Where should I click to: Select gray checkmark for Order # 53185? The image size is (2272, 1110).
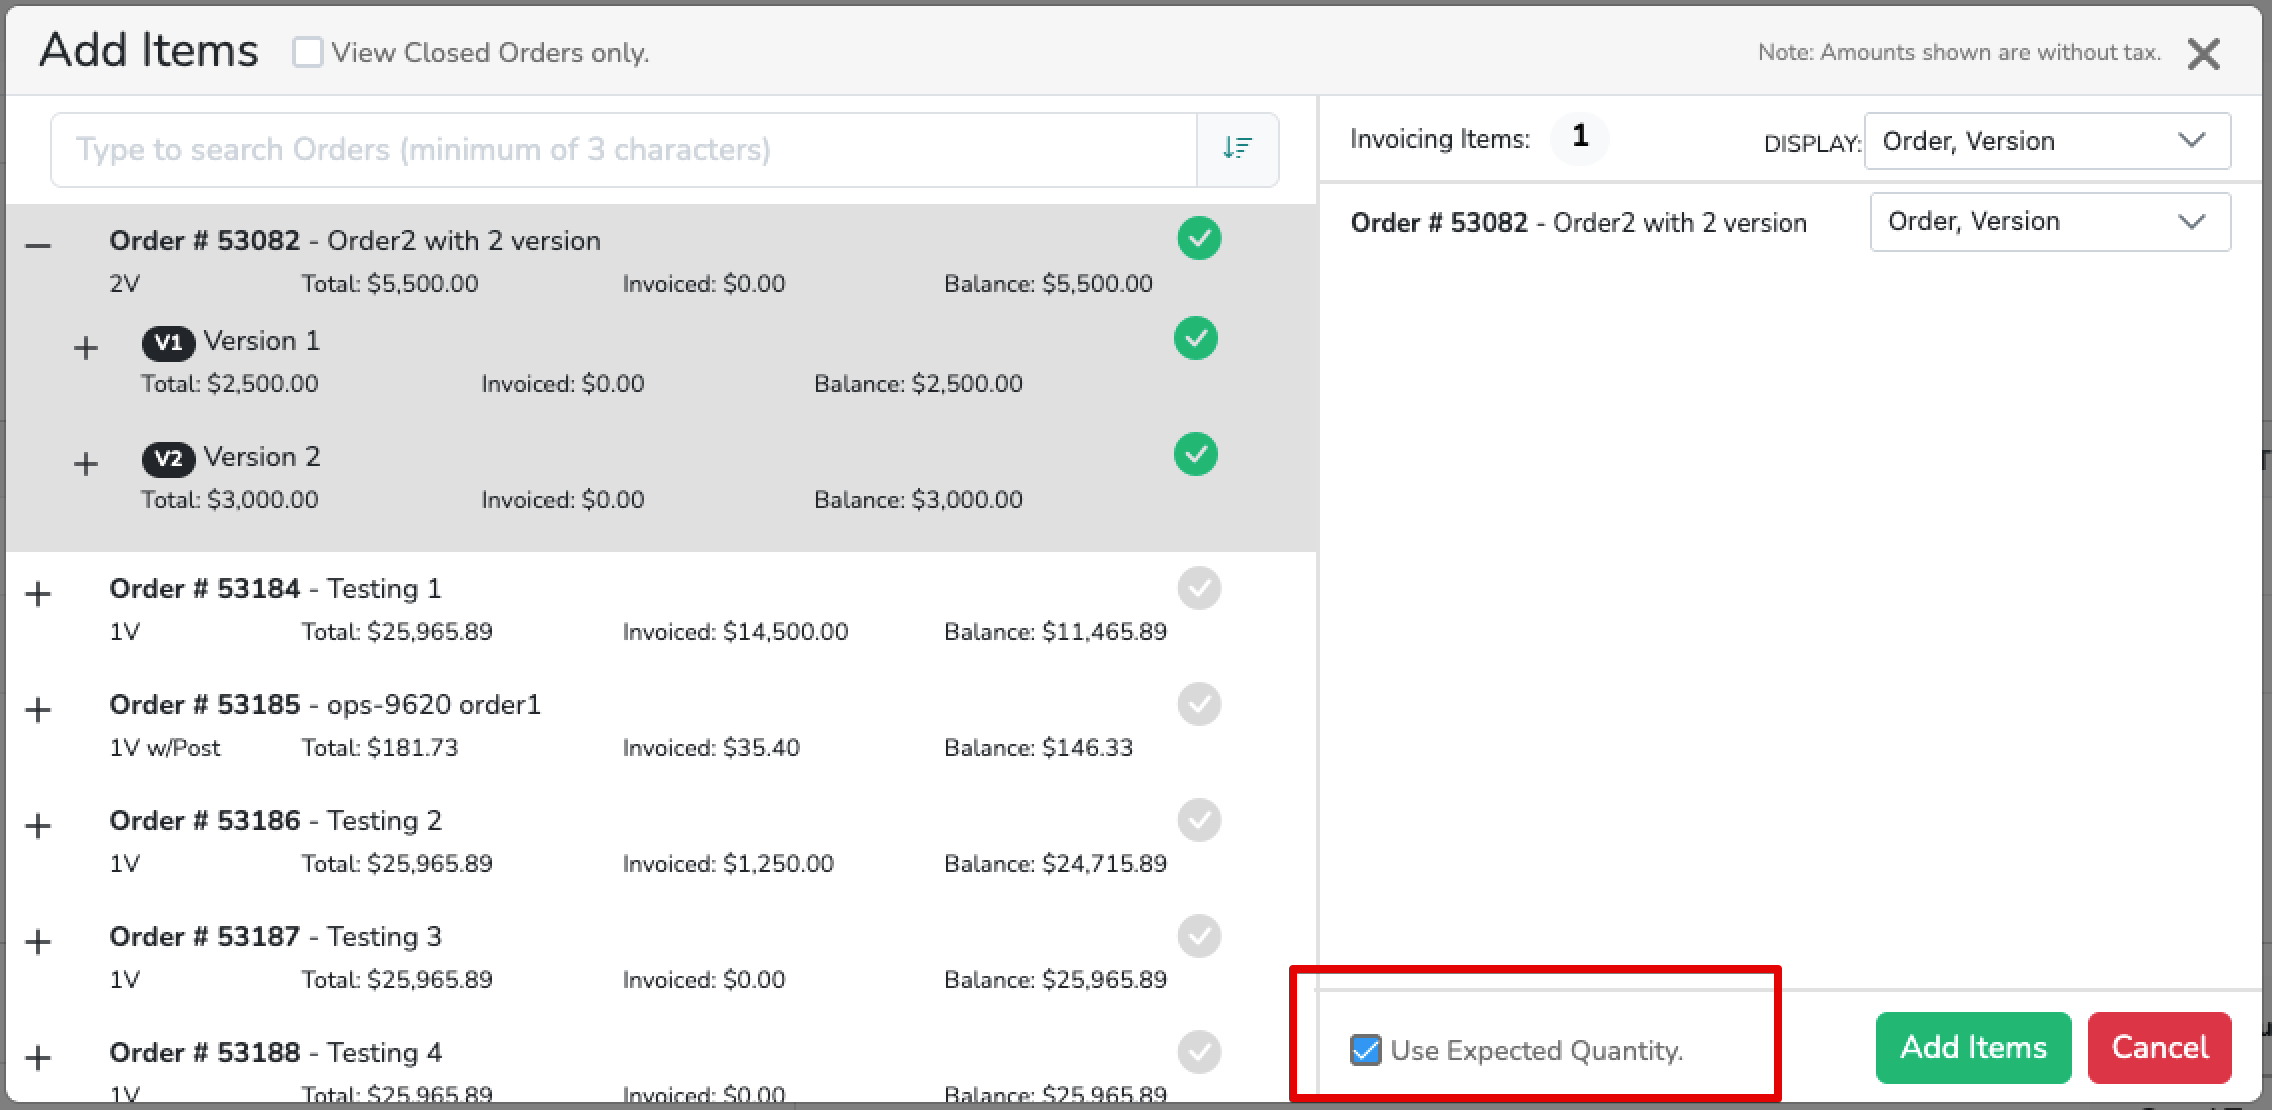click(1199, 705)
